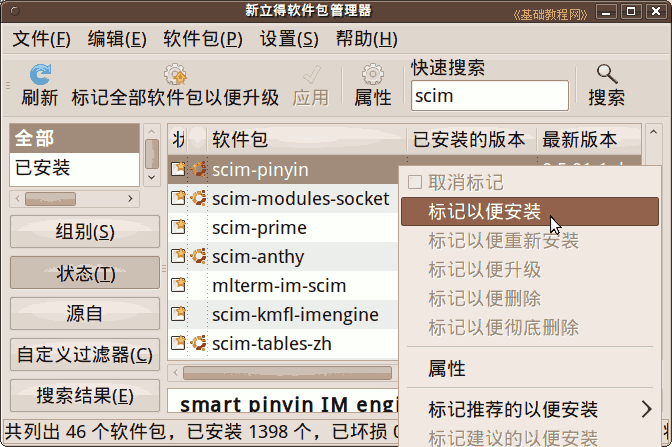Click the 组别(S) filter button

[85, 232]
